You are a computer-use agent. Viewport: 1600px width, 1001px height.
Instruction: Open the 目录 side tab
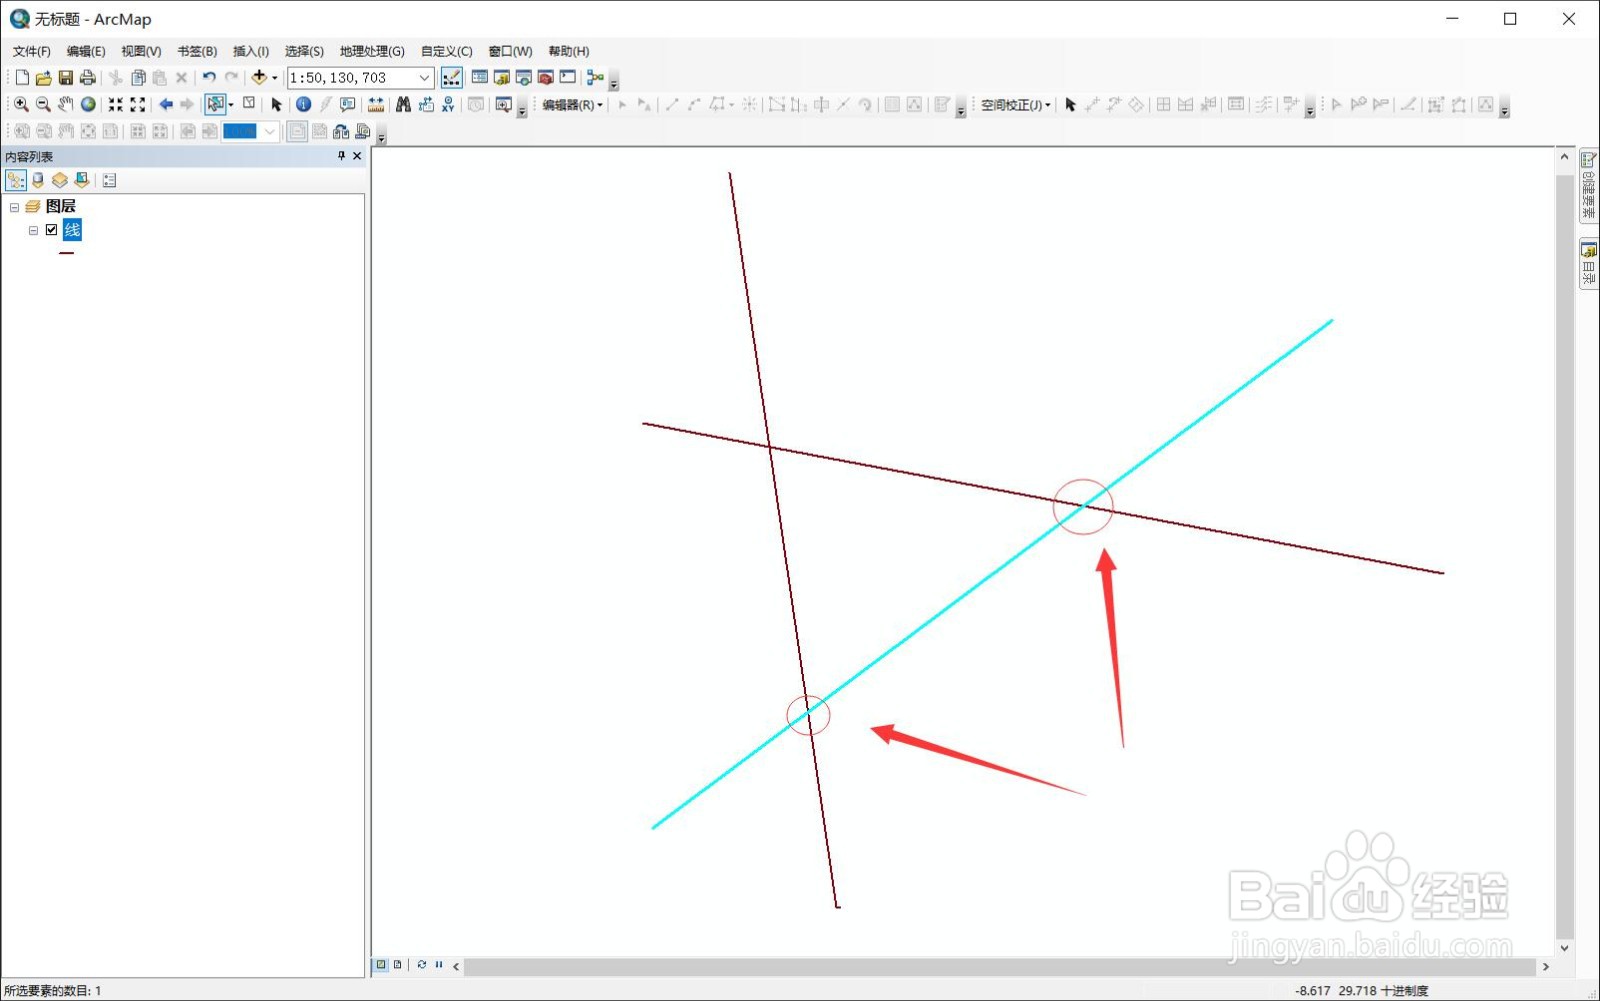pos(1588,264)
